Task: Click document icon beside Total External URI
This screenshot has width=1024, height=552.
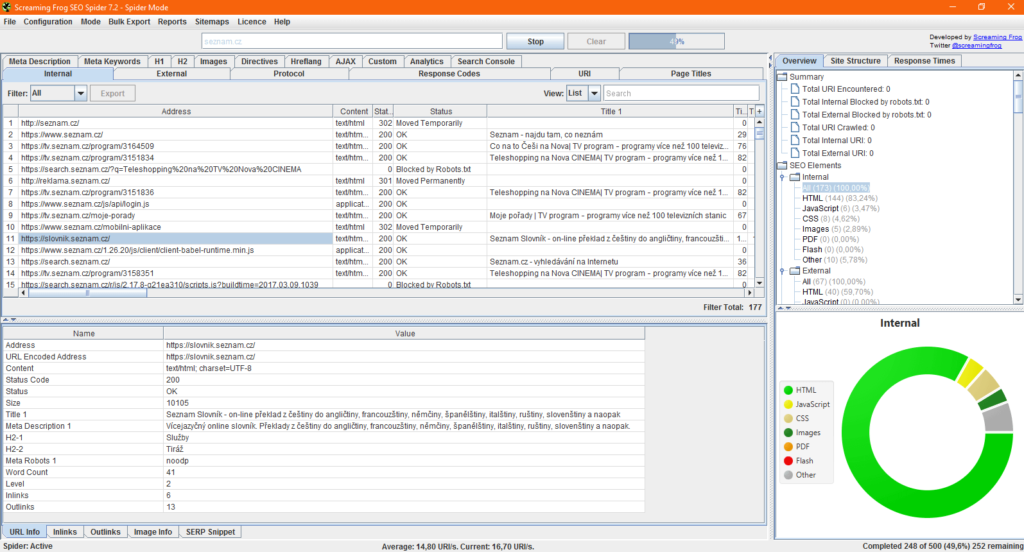Action: pos(795,153)
